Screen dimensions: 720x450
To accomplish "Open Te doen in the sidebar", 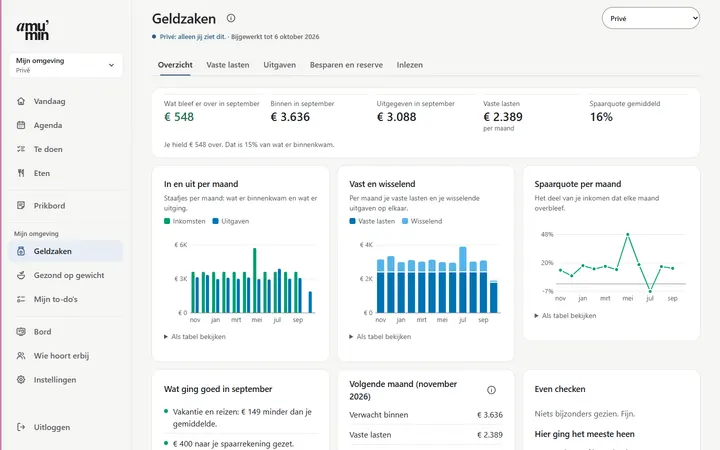I will [x=66, y=149].
